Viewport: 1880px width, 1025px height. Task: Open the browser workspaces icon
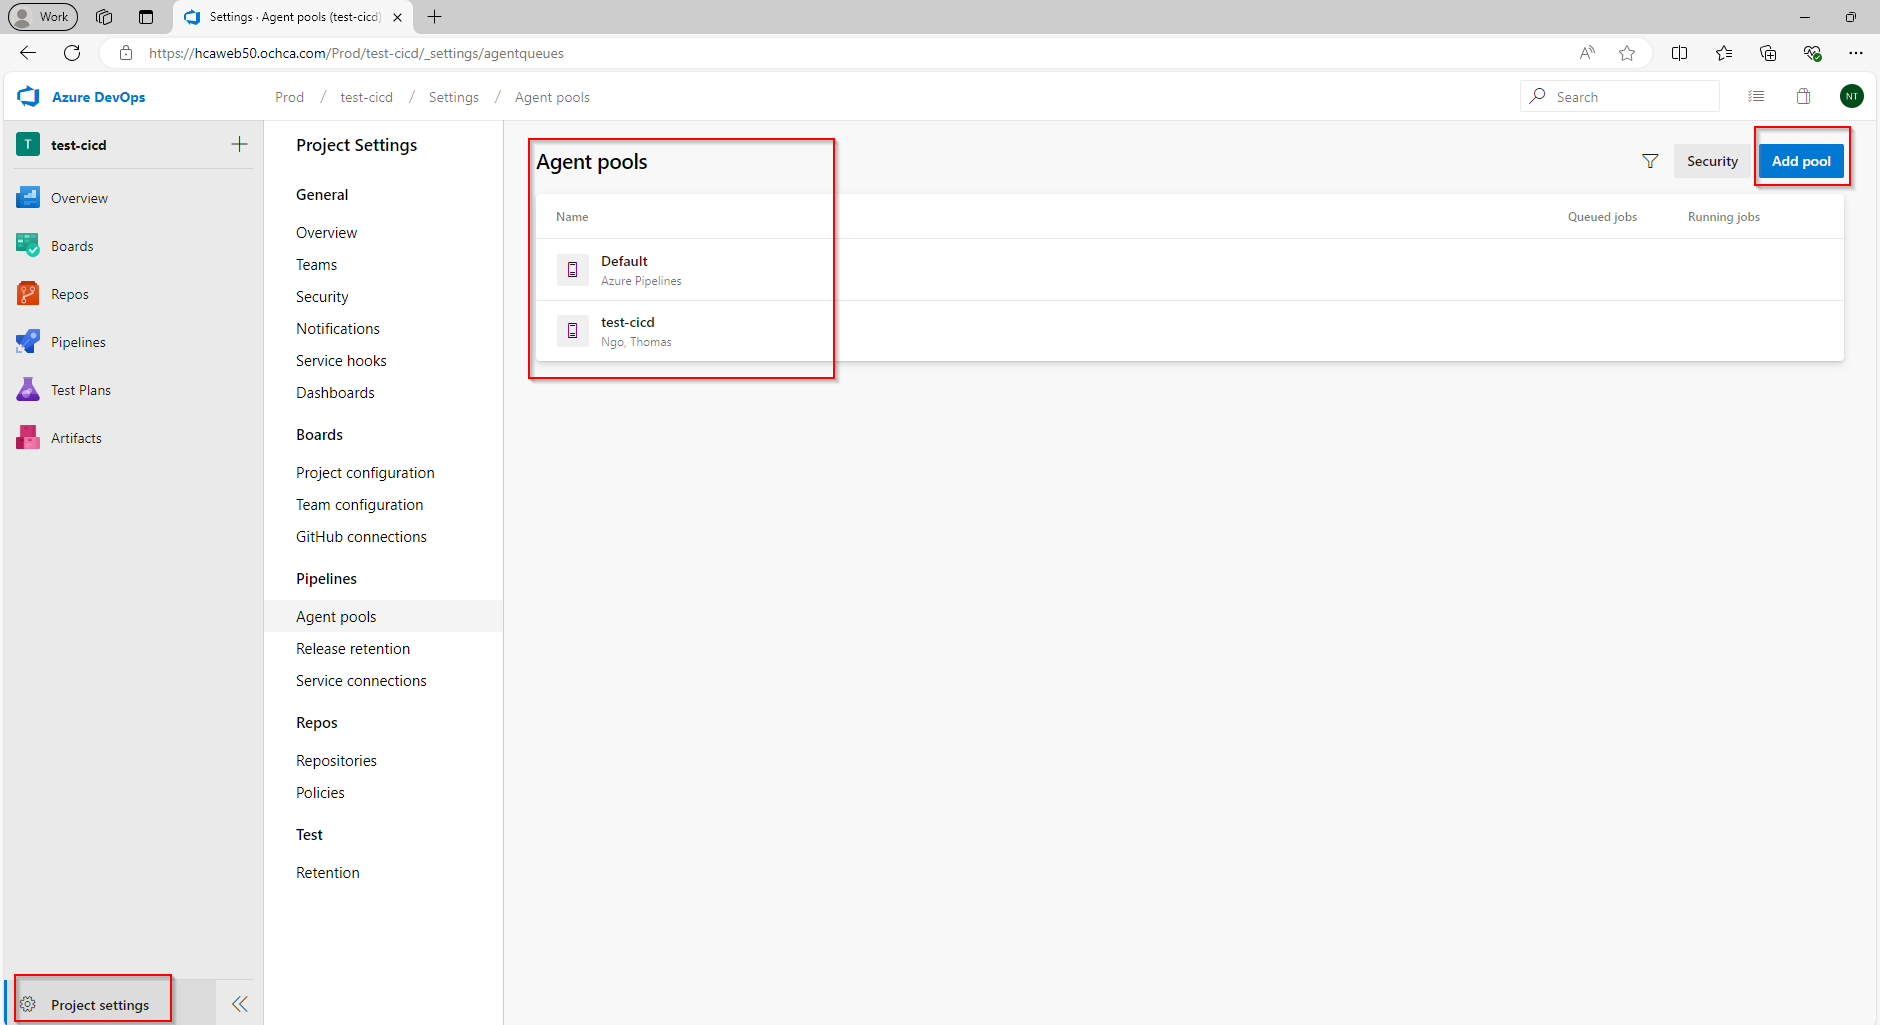[104, 17]
